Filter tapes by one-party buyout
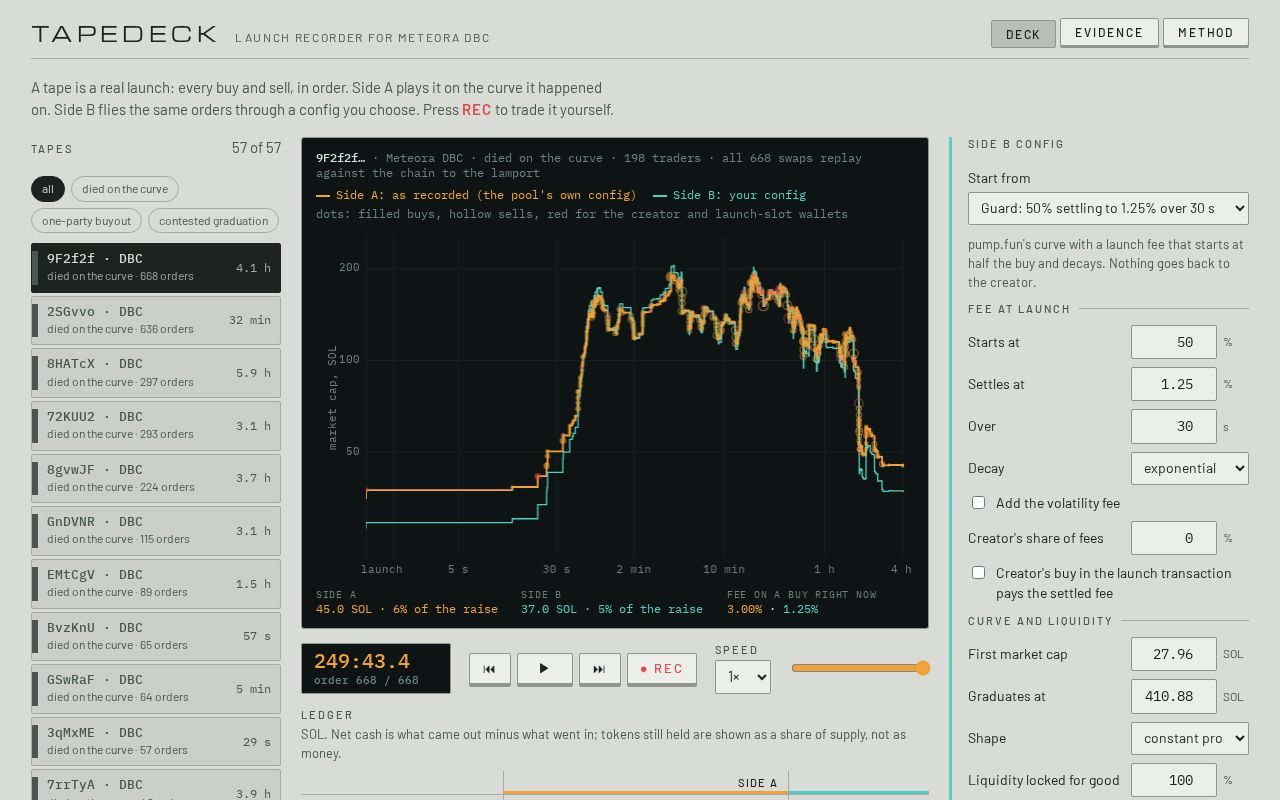1280x800 pixels. click(x=87, y=221)
